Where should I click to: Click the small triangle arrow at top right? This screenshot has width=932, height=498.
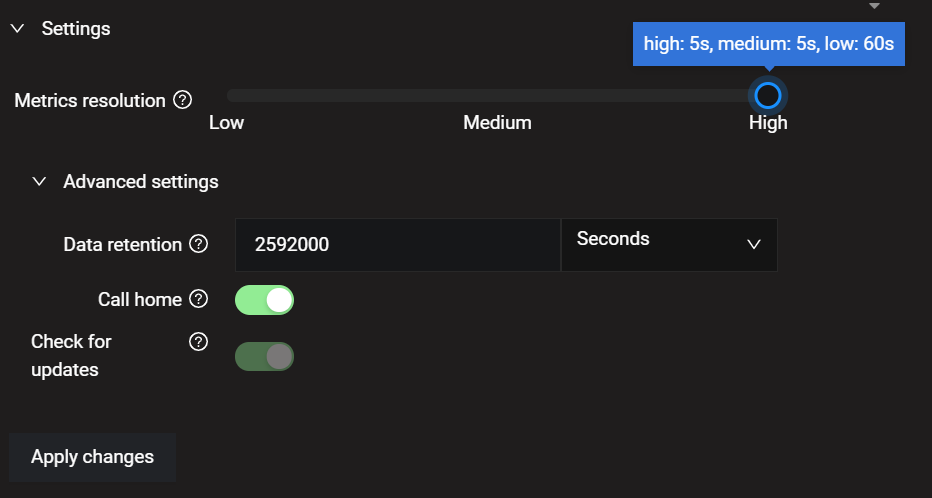coord(875,6)
